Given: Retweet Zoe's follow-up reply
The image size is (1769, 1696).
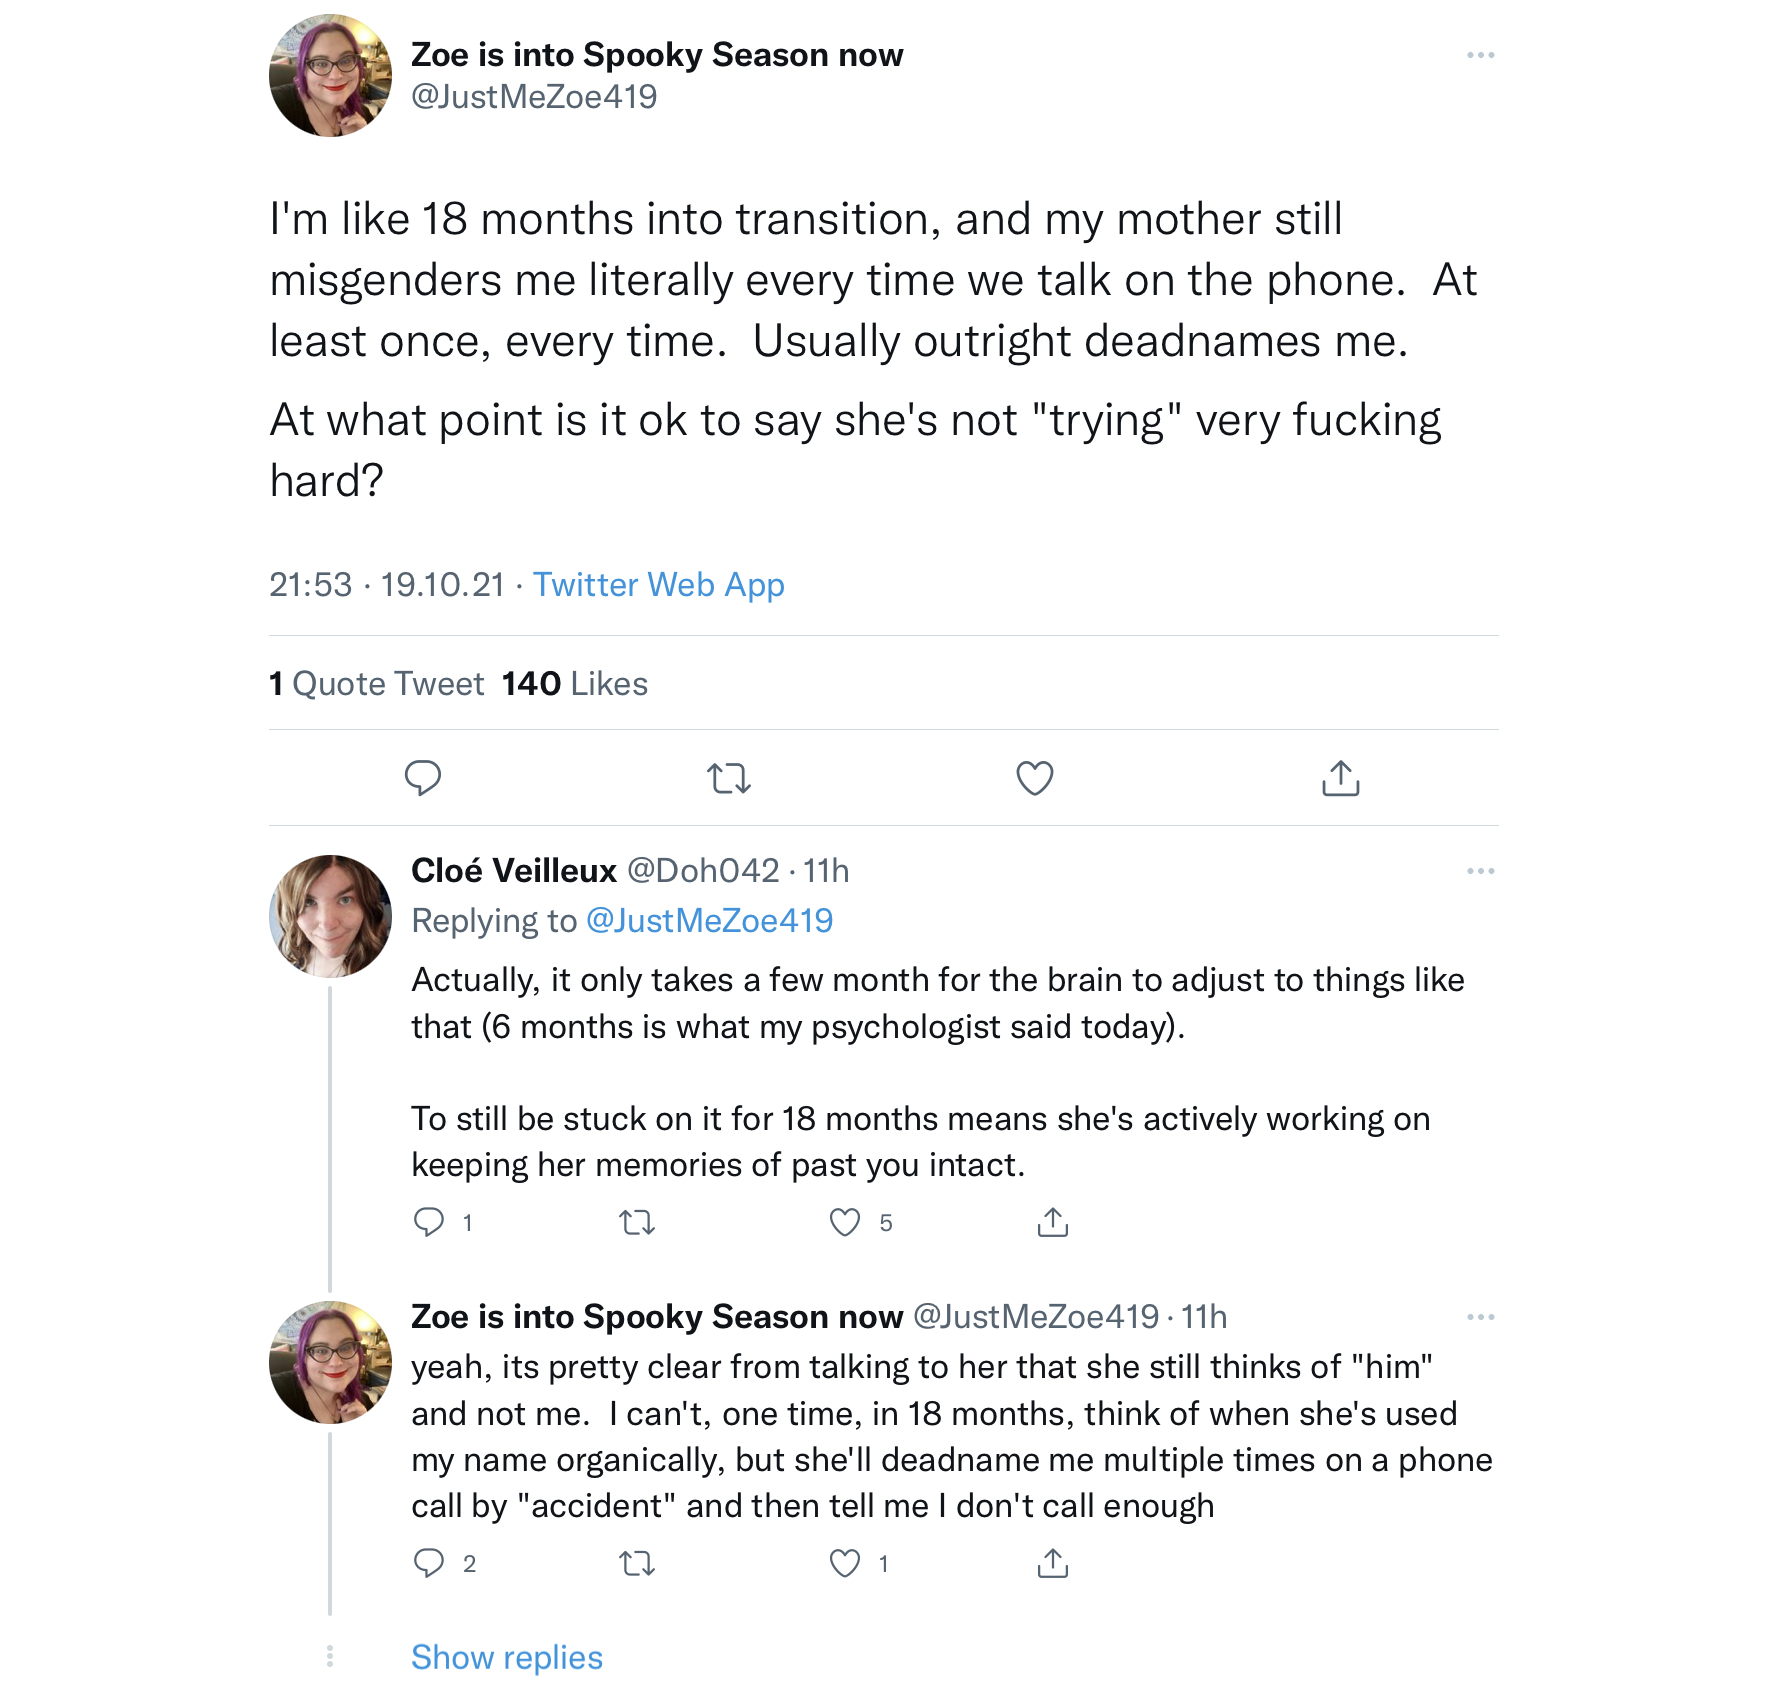Looking at the screenshot, I should pos(637,1563).
